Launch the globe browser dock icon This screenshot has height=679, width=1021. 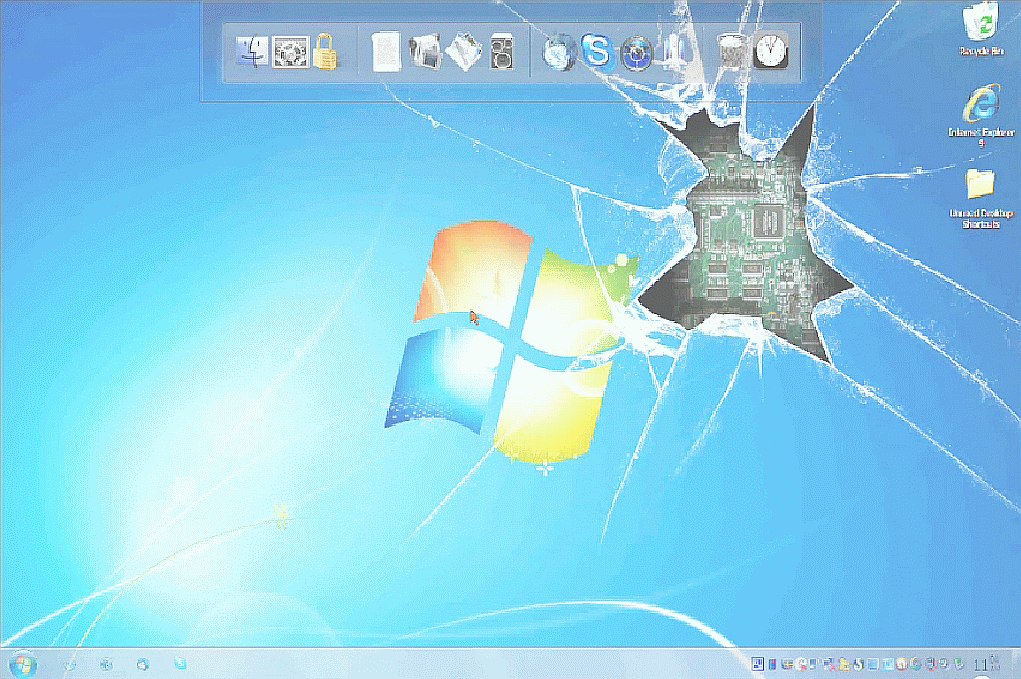(559, 52)
